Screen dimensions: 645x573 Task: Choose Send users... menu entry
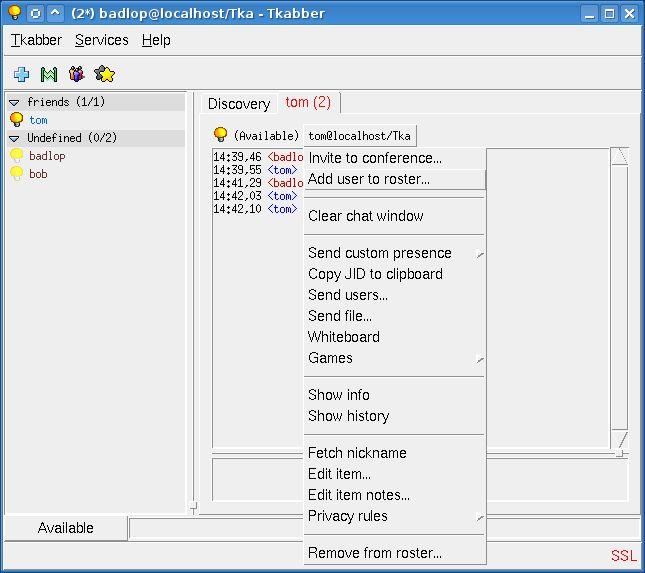click(394, 295)
